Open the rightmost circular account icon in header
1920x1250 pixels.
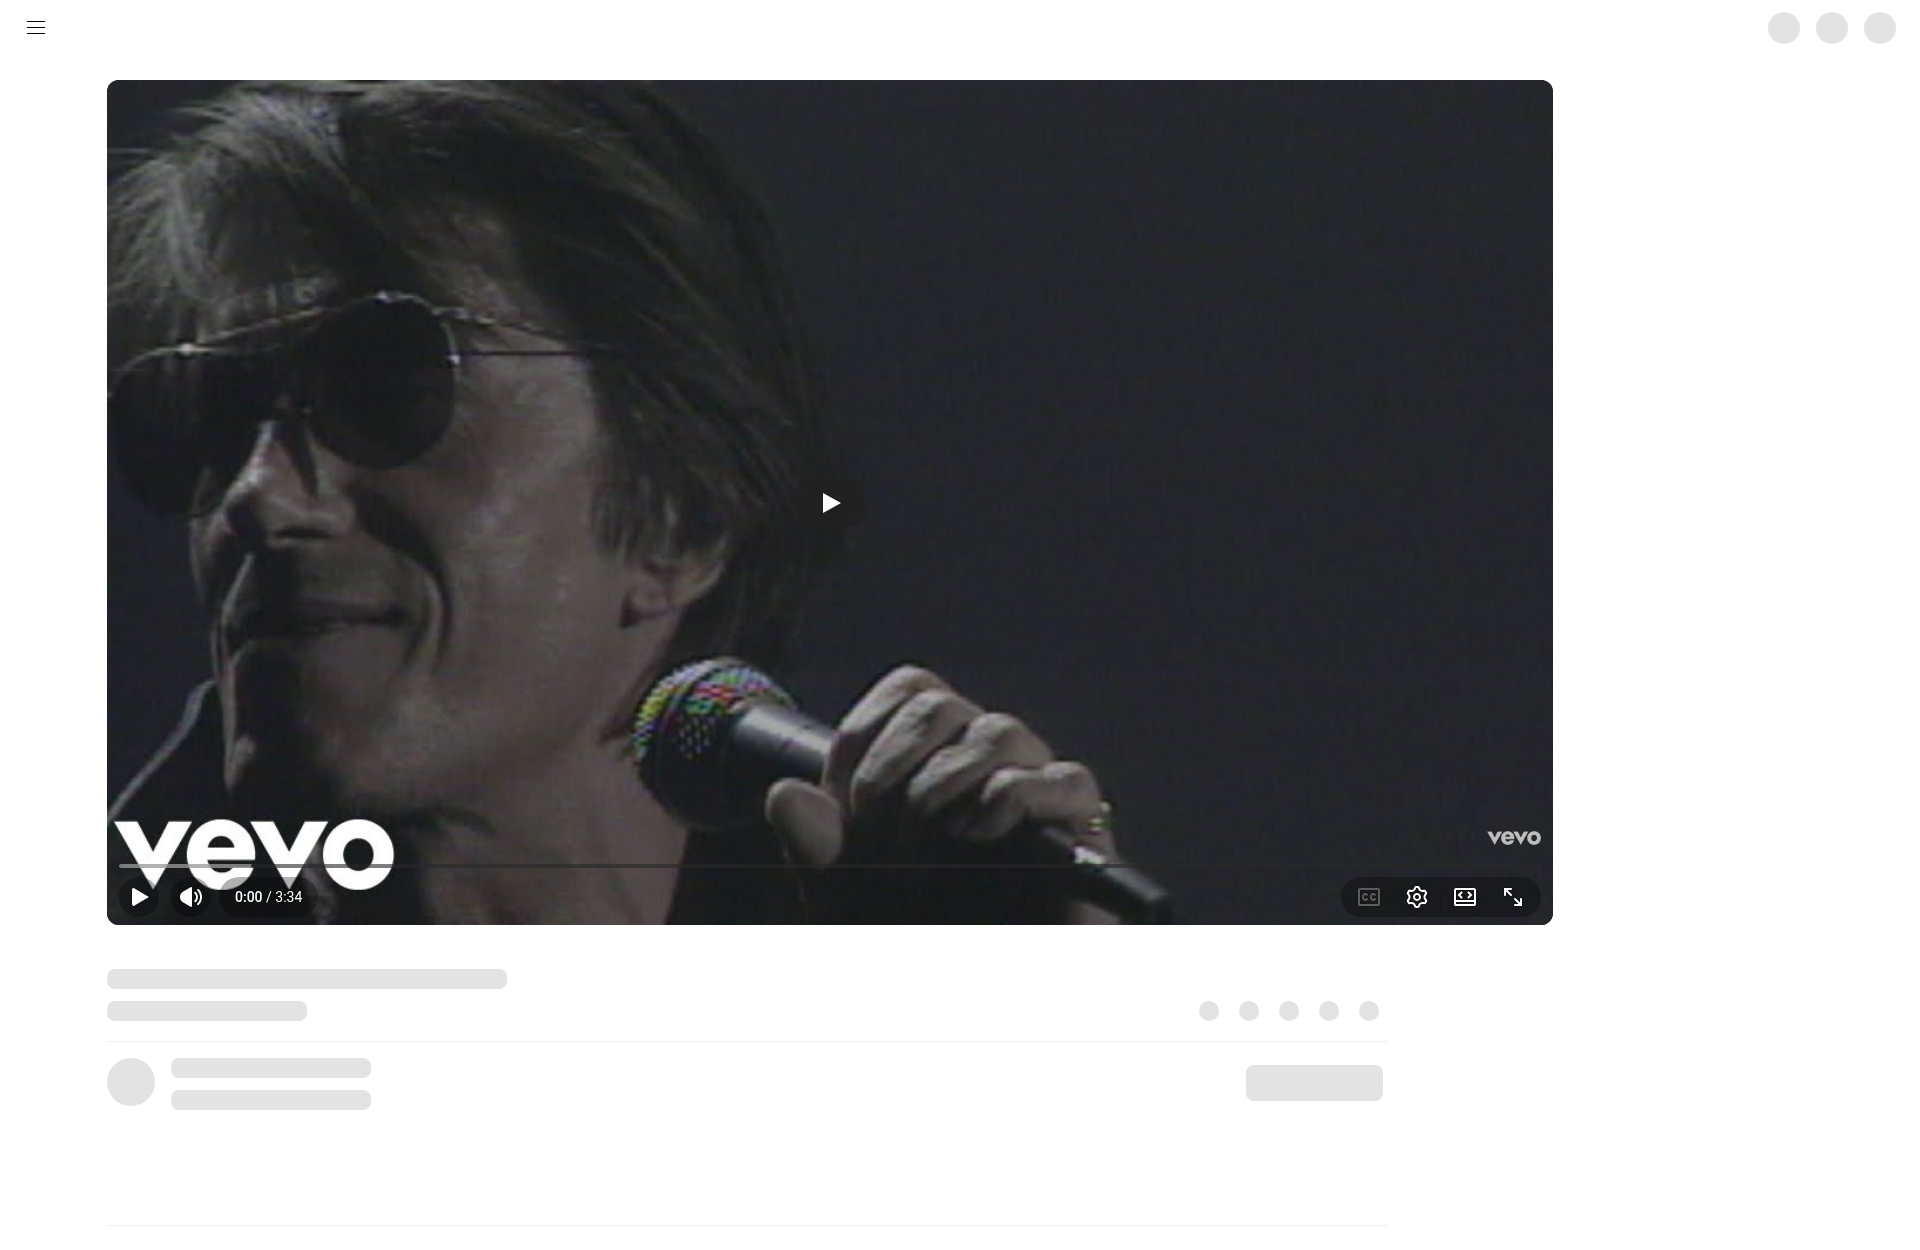click(1880, 28)
